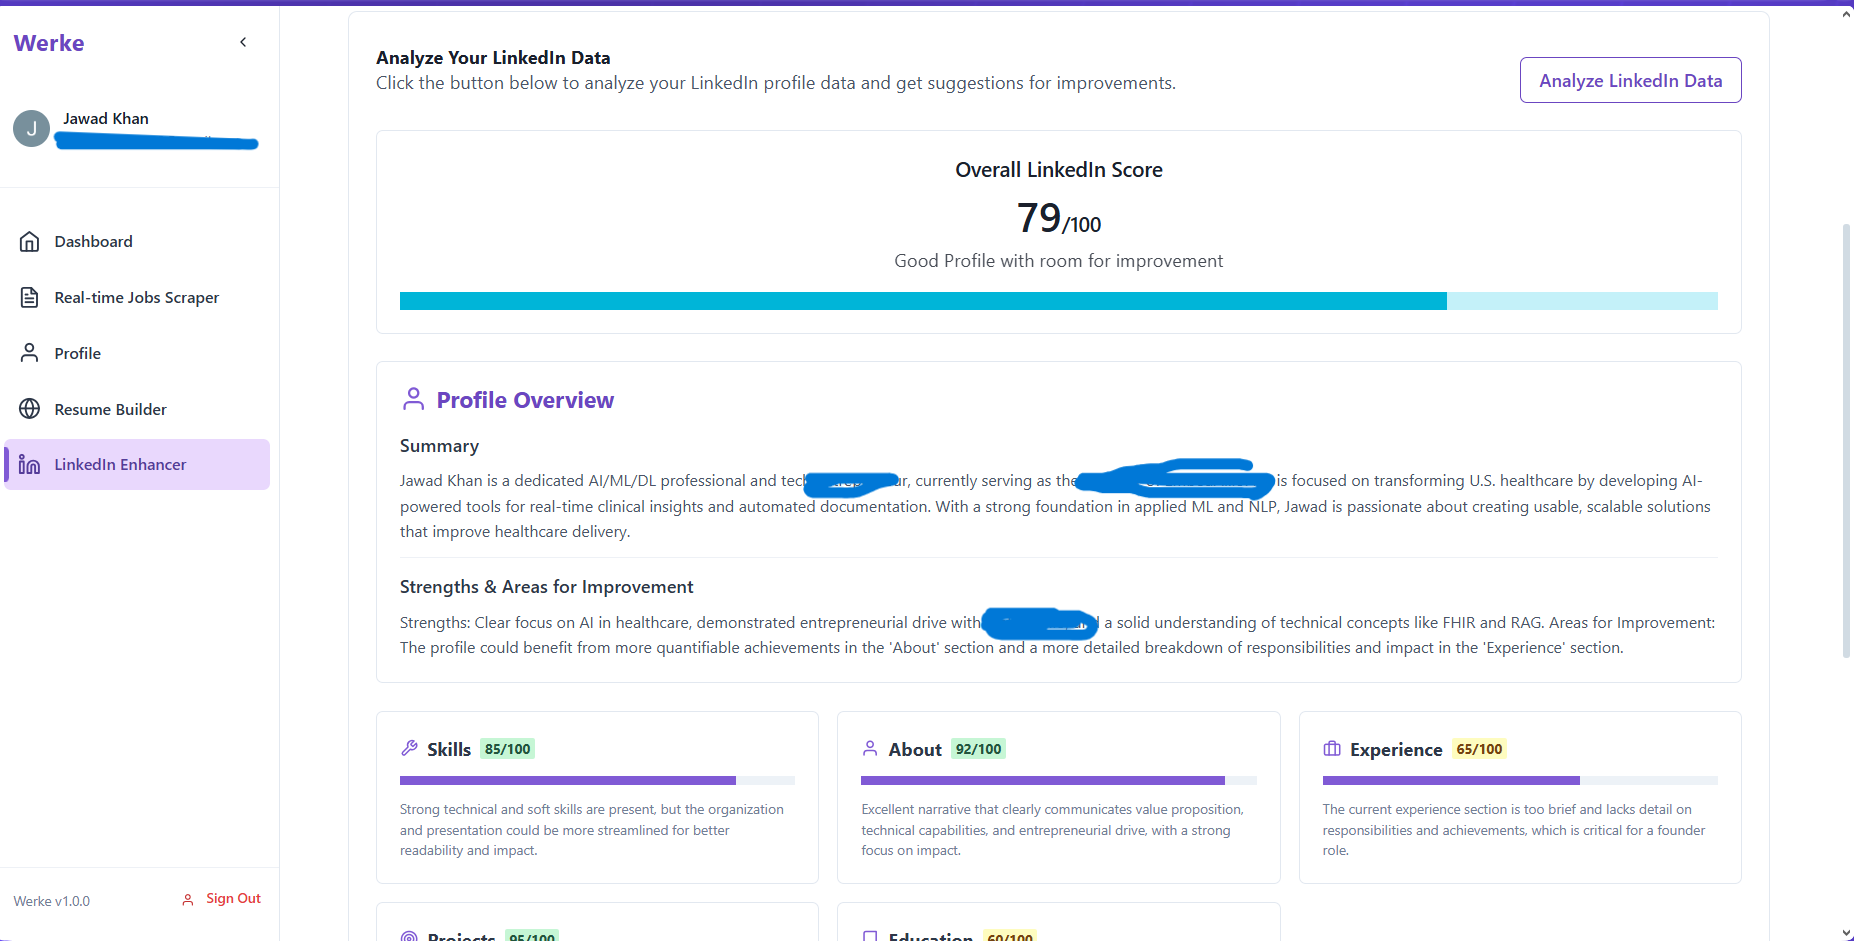Click 'Good Profile with room for improvement' text
This screenshot has width=1854, height=941.
1058,261
